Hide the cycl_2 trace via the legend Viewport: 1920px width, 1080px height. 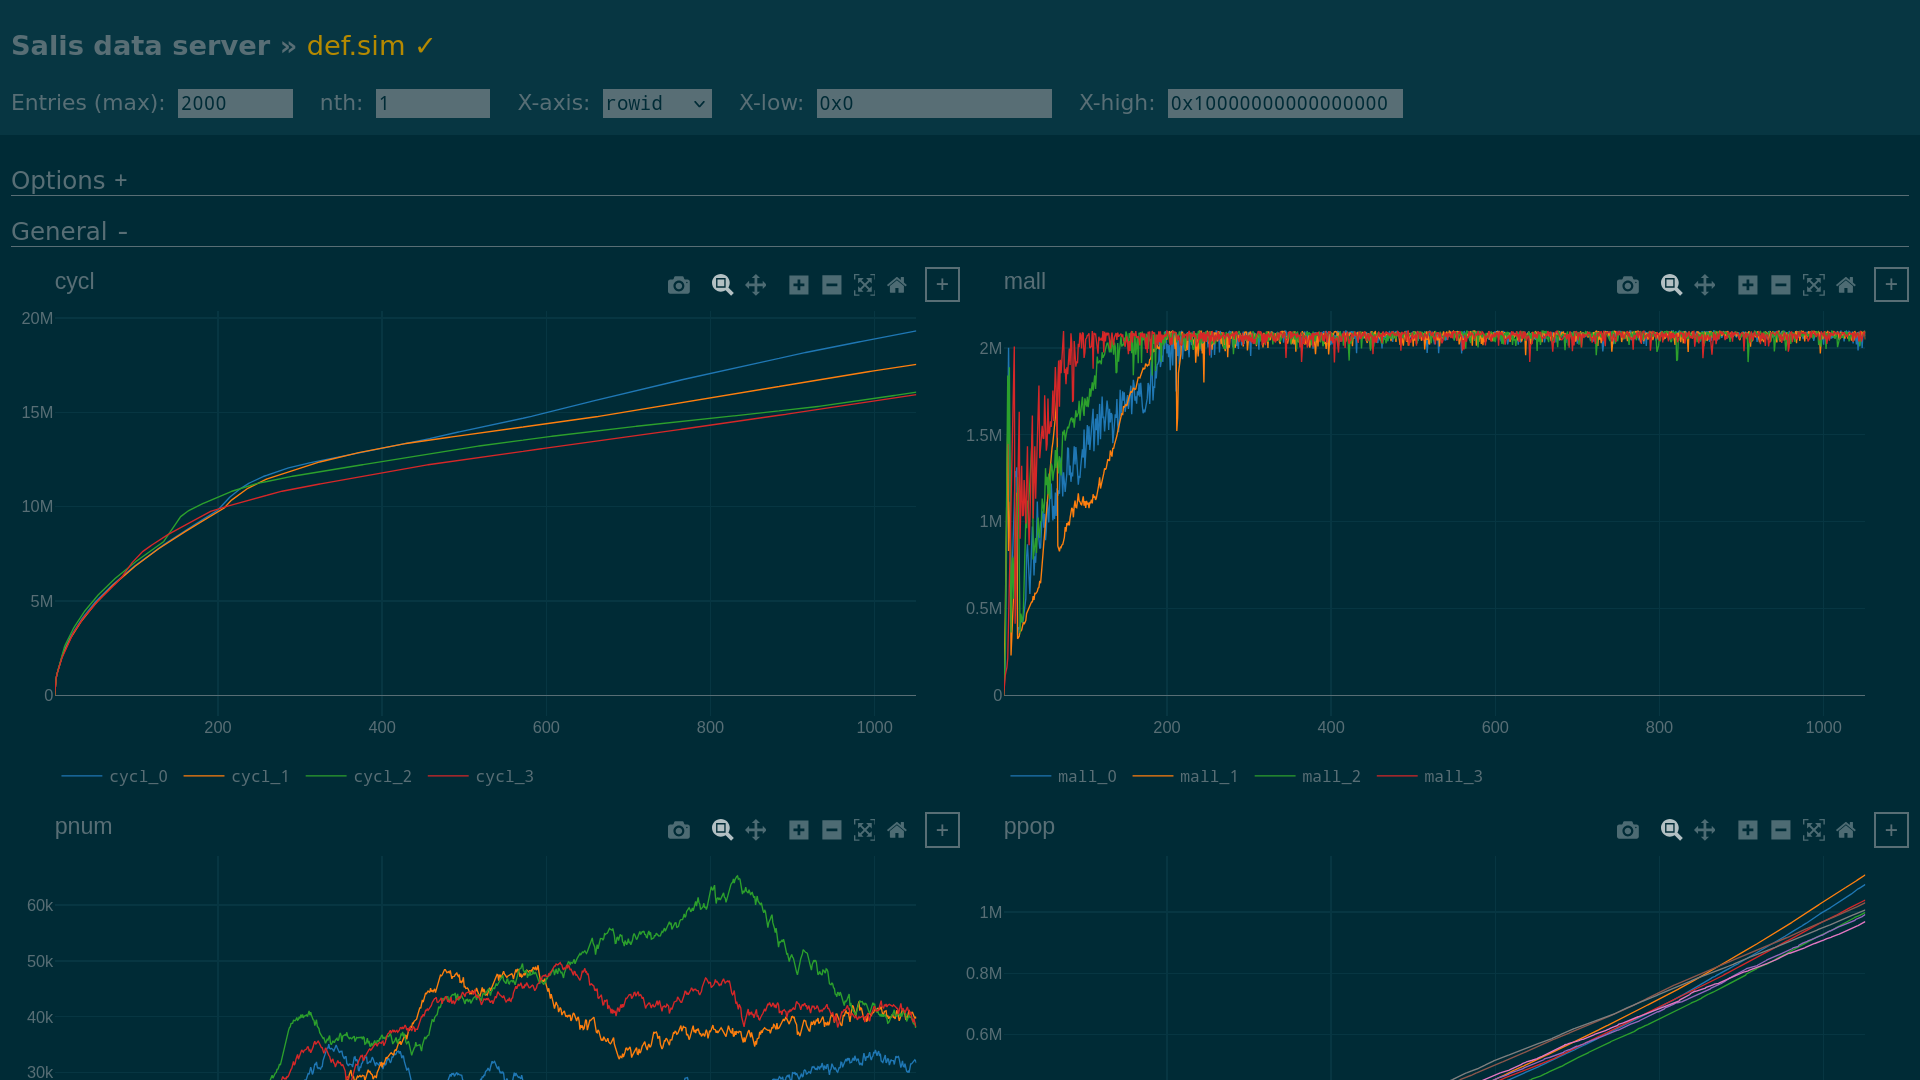tap(382, 776)
